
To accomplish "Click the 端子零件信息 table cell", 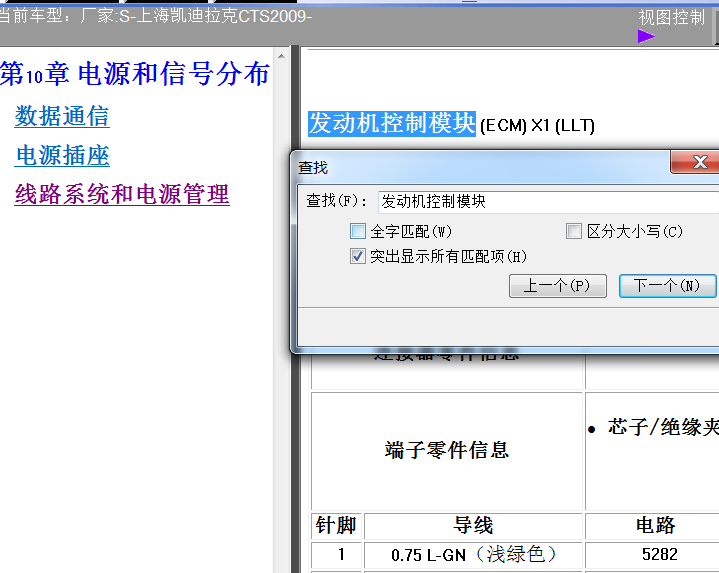I will (447, 451).
